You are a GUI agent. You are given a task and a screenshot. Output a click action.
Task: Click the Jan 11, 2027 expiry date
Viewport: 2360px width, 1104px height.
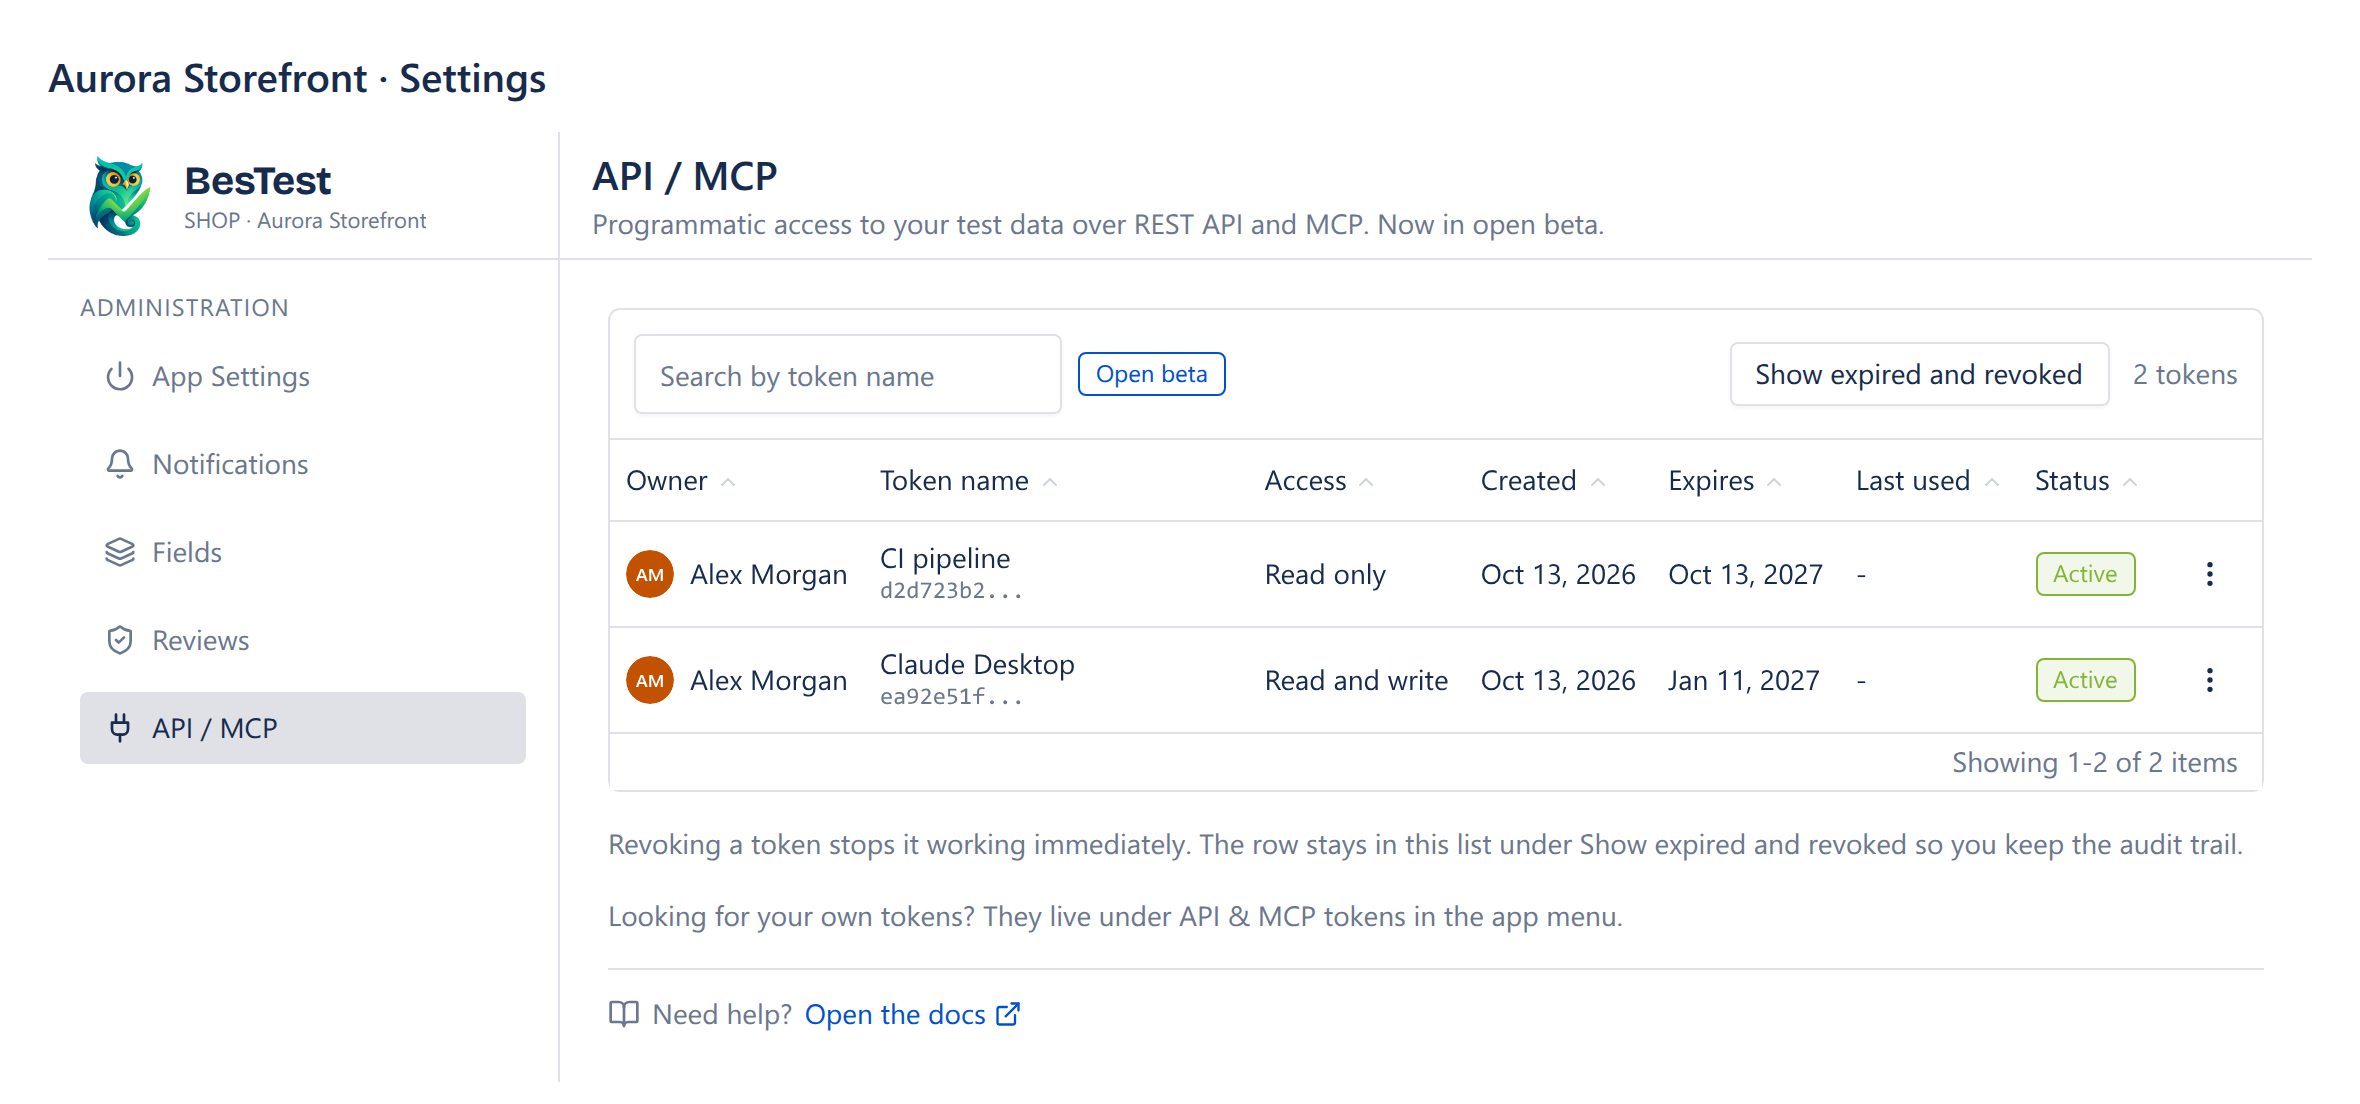click(x=1743, y=680)
